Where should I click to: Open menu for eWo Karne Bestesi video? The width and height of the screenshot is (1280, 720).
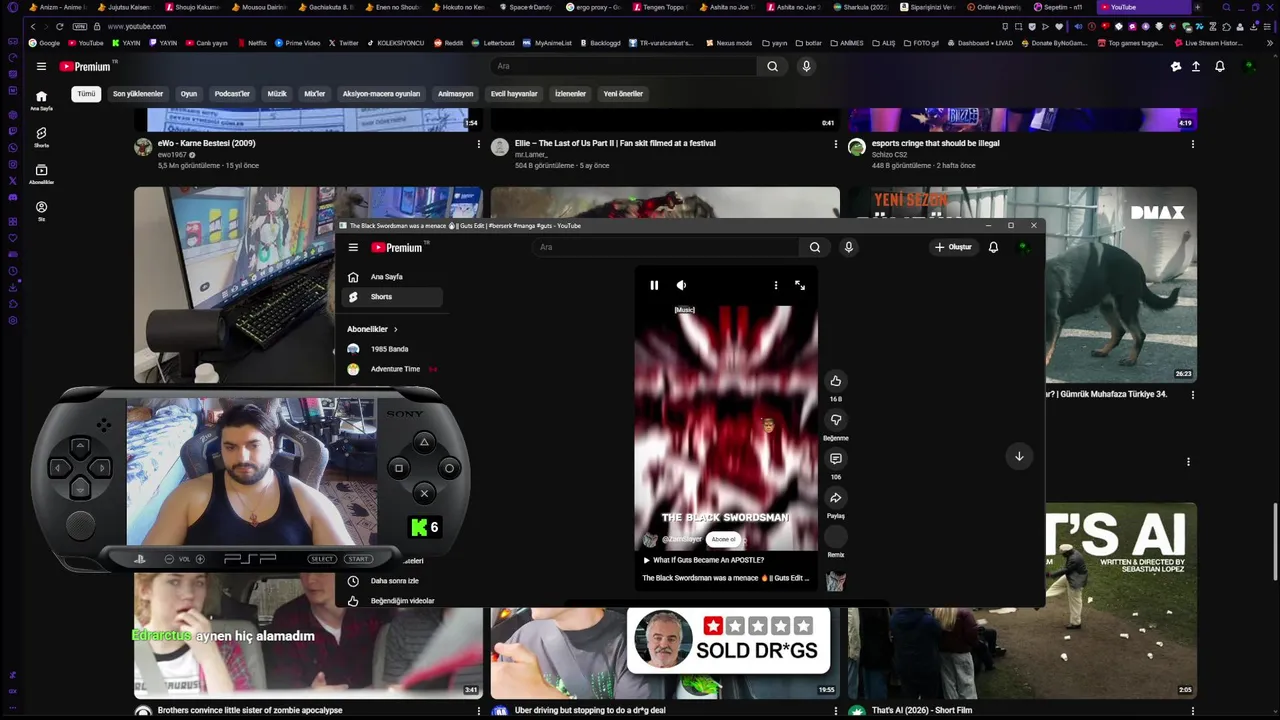(x=478, y=144)
